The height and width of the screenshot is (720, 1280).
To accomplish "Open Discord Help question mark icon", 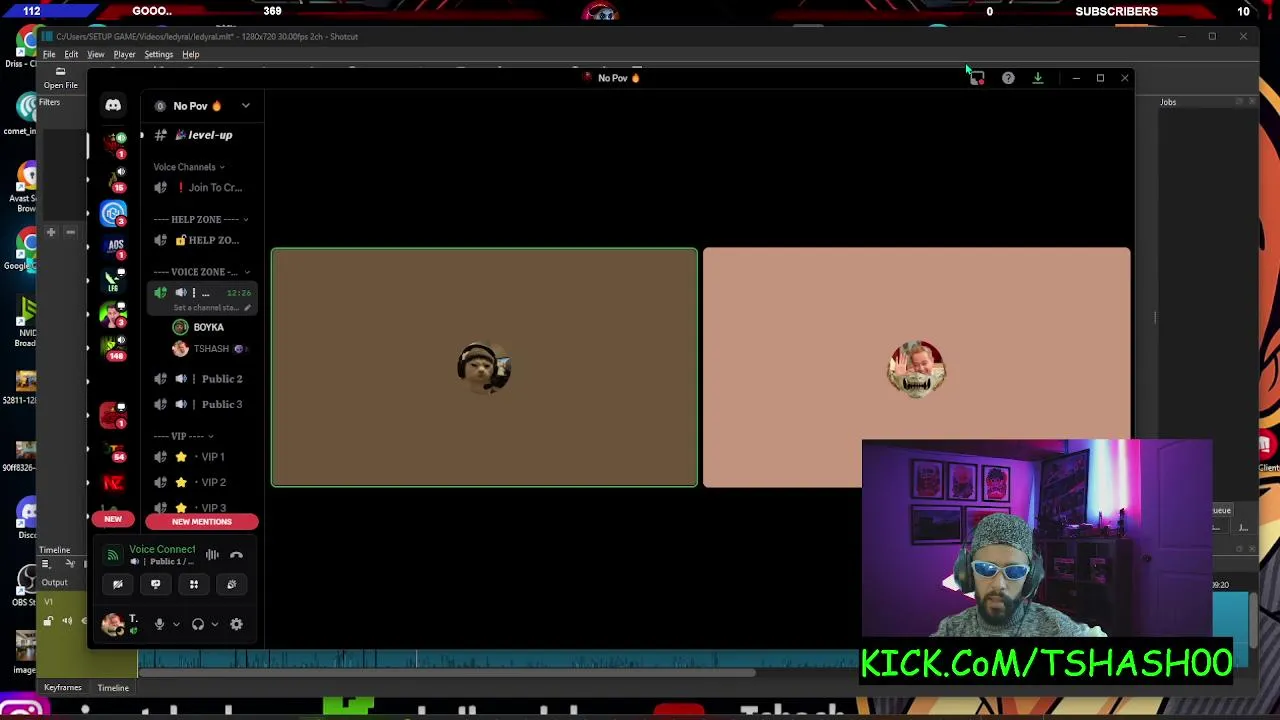I will coord(1008,78).
